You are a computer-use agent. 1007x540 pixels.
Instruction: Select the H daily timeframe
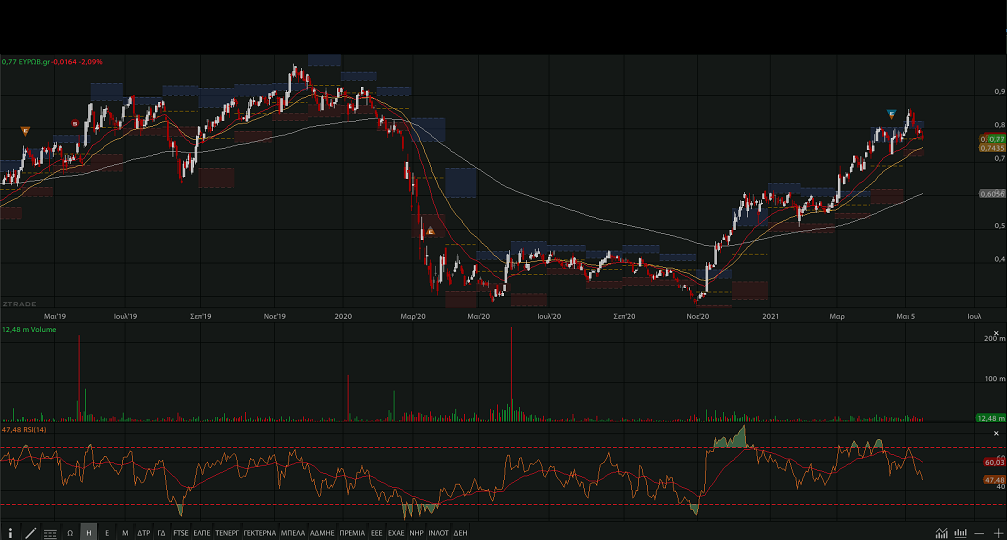click(x=89, y=533)
